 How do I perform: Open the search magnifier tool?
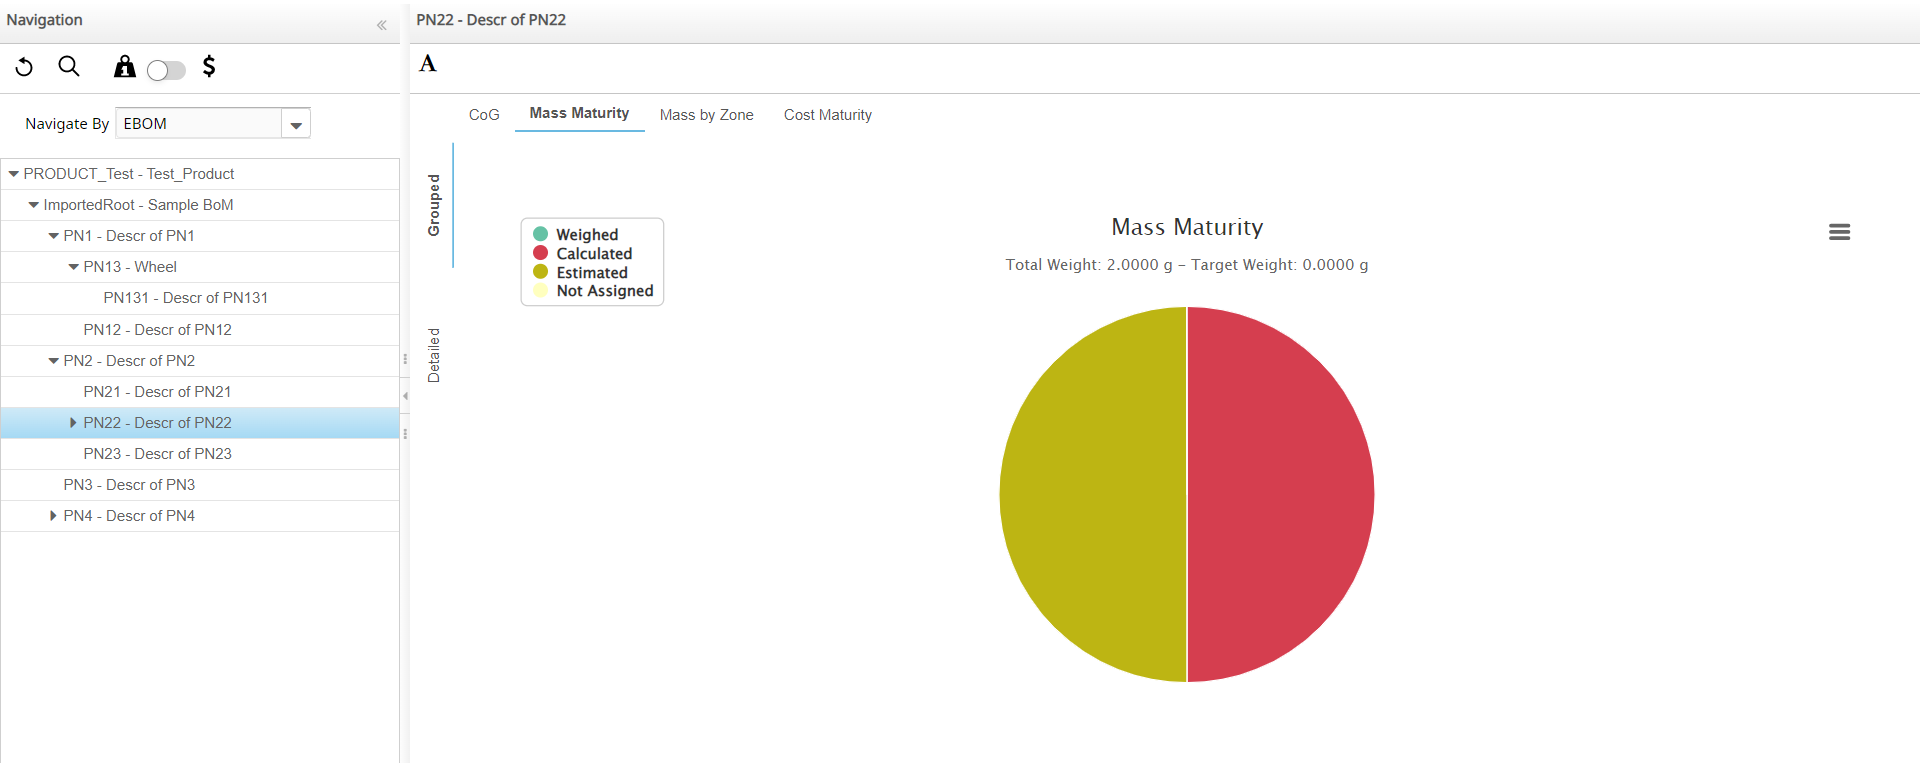click(69, 67)
